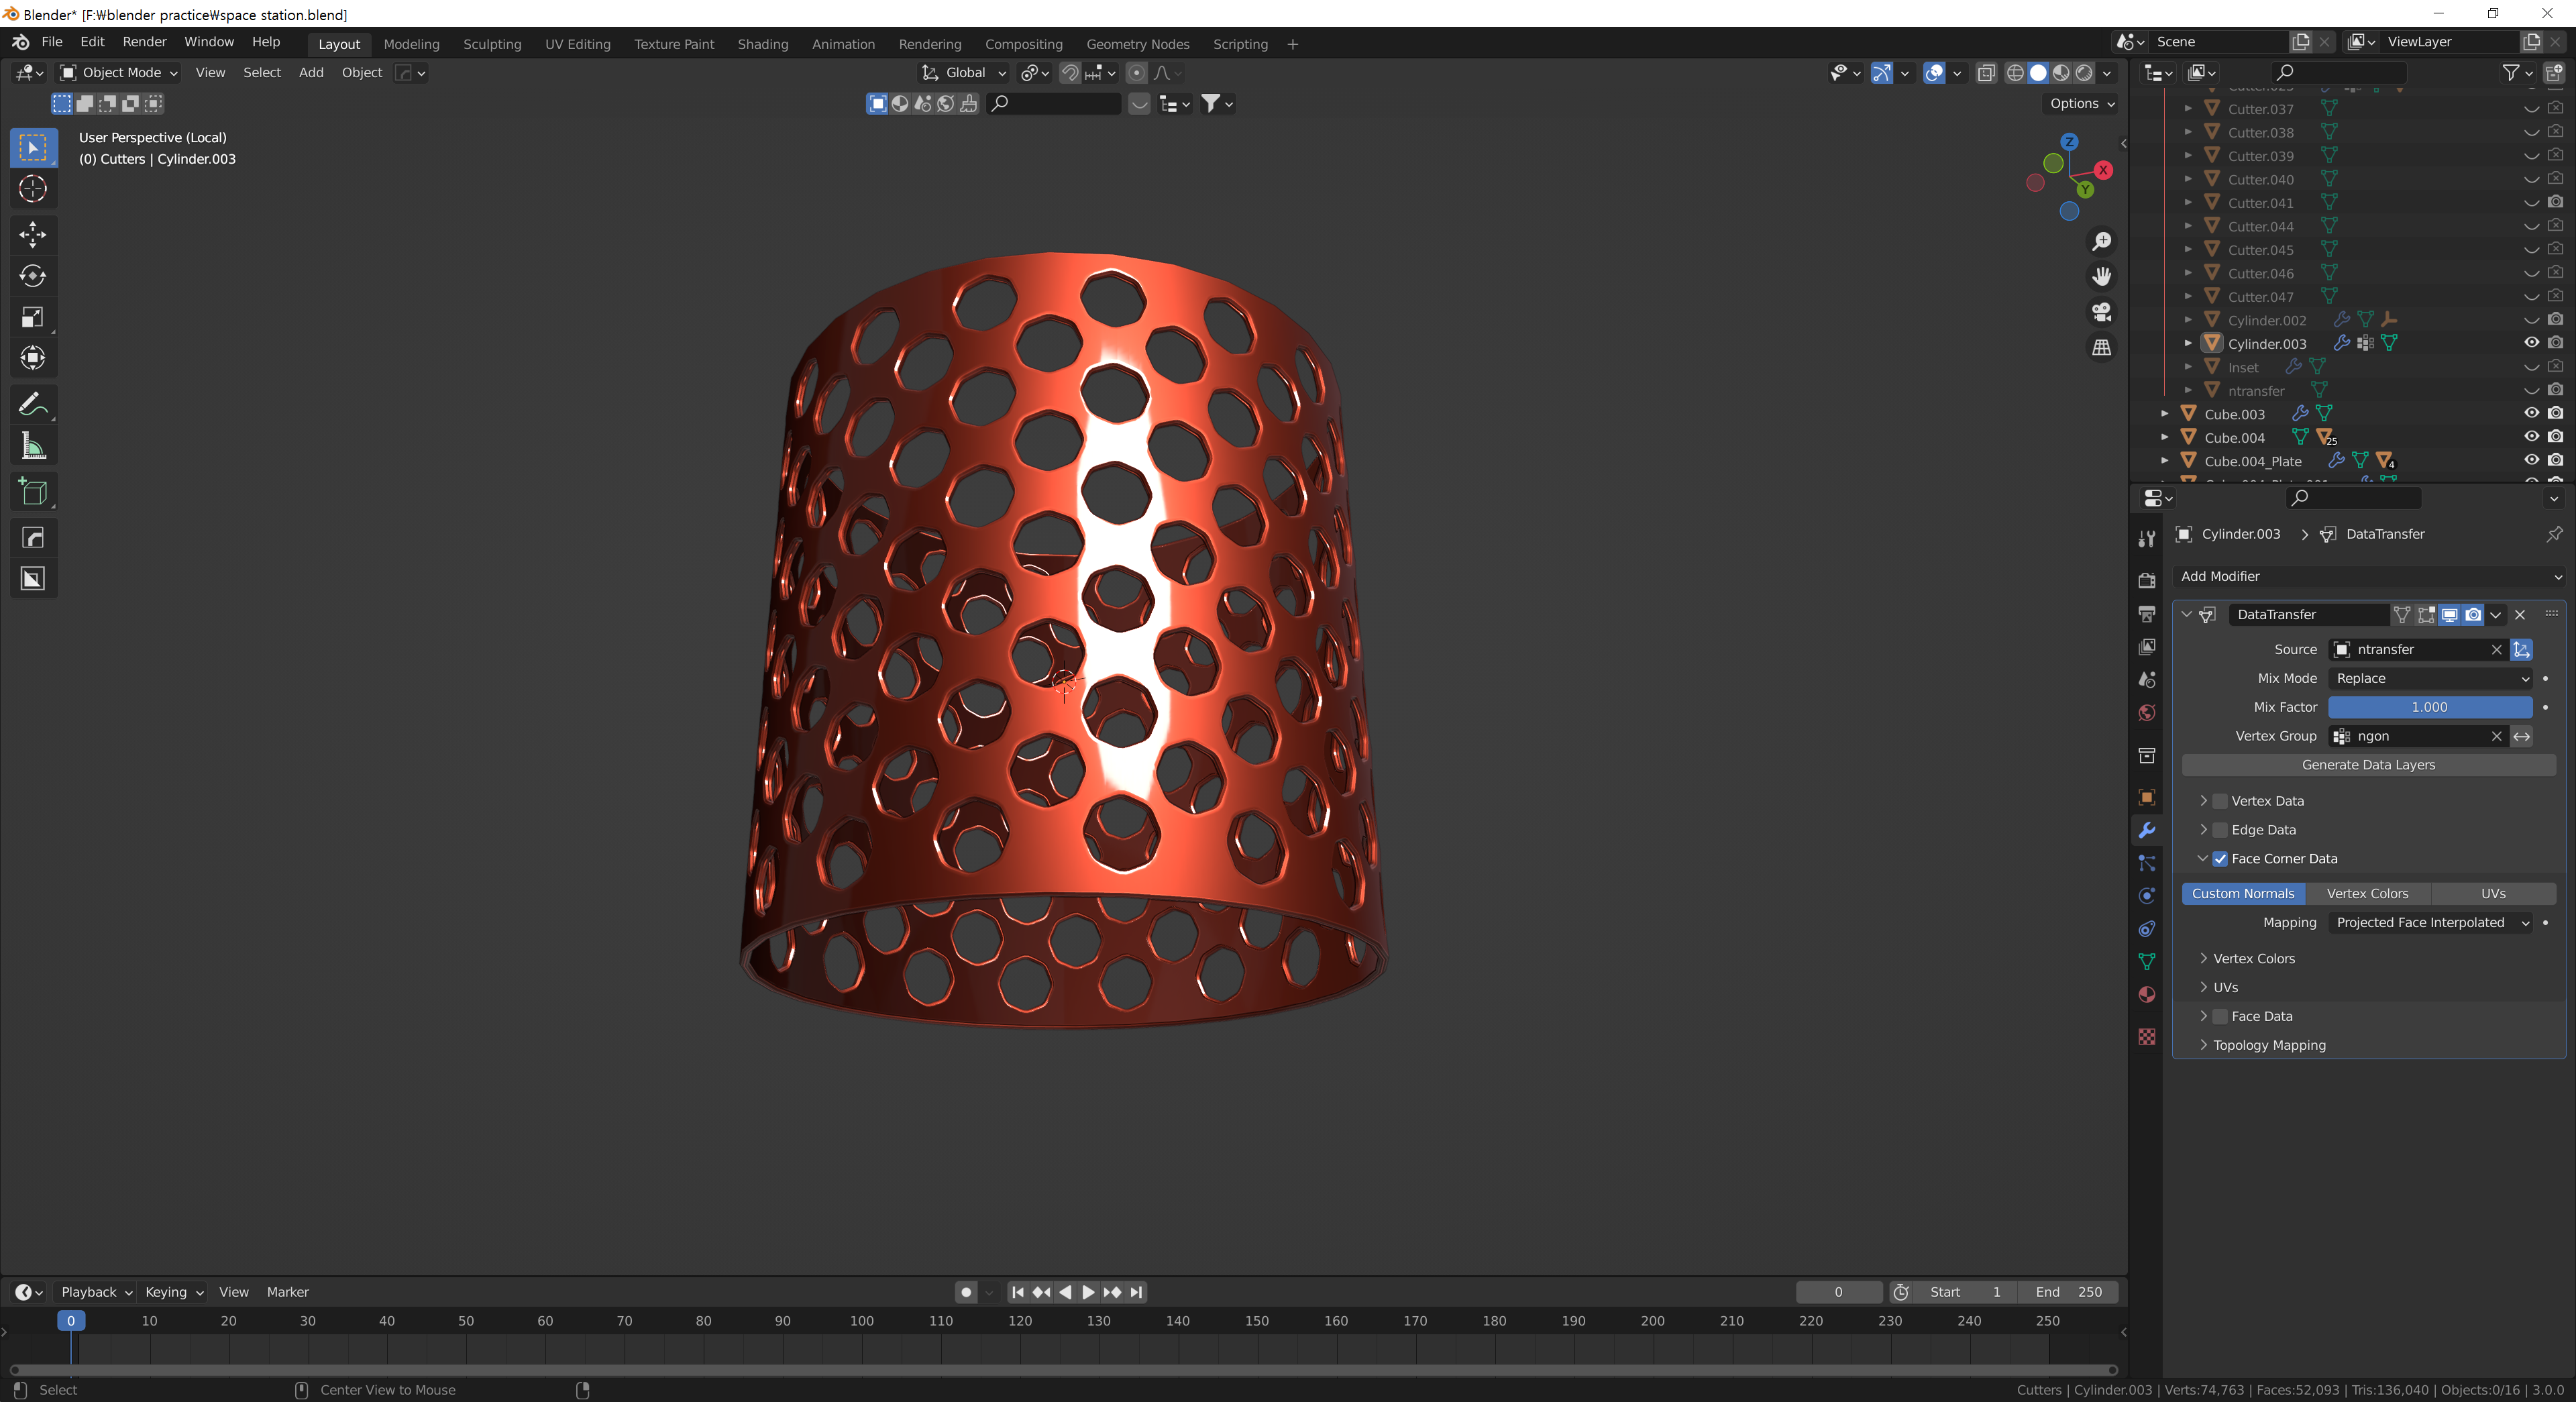Hide Cube.003 using its eye icon
The width and height of the screenshot is (2576, 1402).
click(2531, 413)
